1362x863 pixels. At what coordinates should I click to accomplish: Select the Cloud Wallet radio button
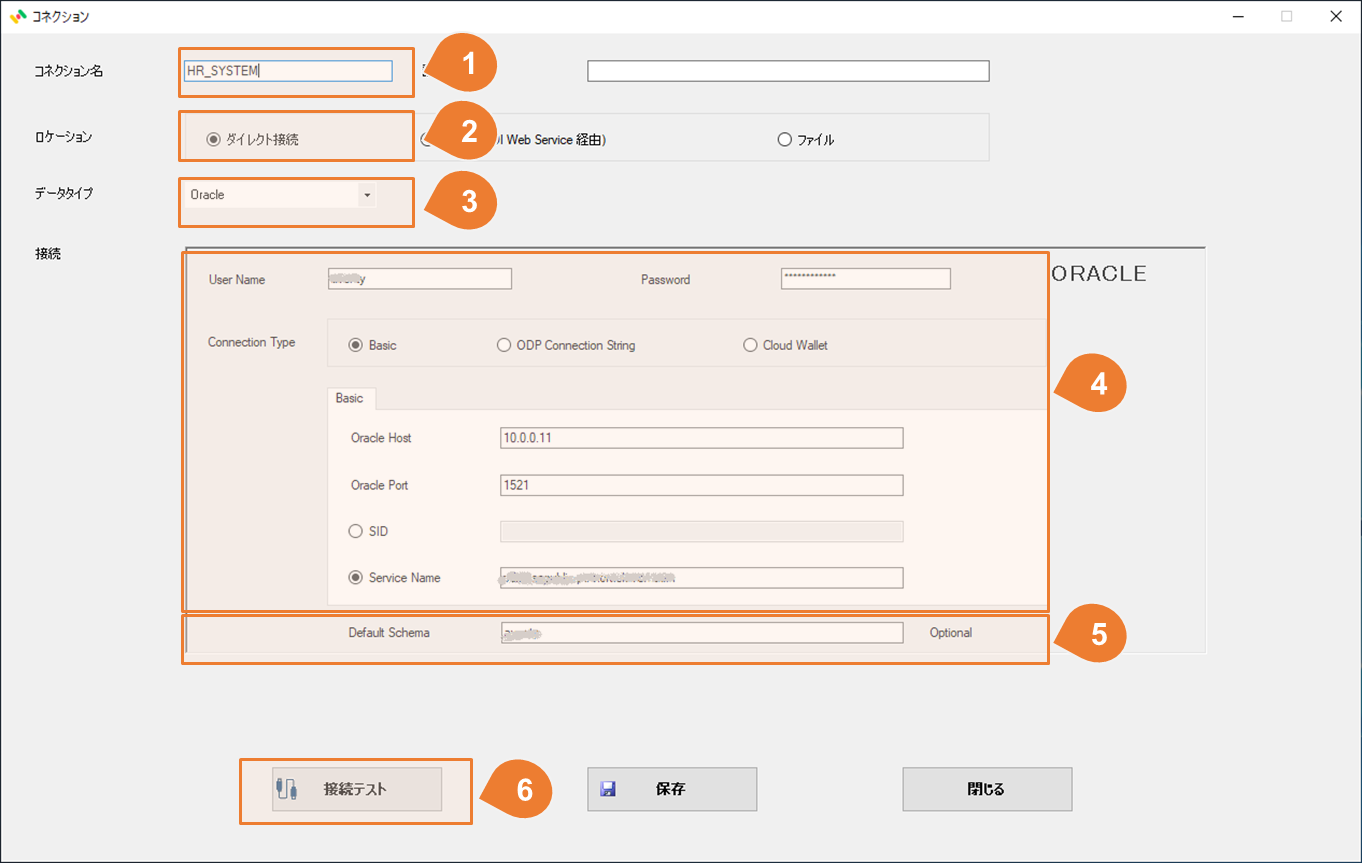point(786,345)
